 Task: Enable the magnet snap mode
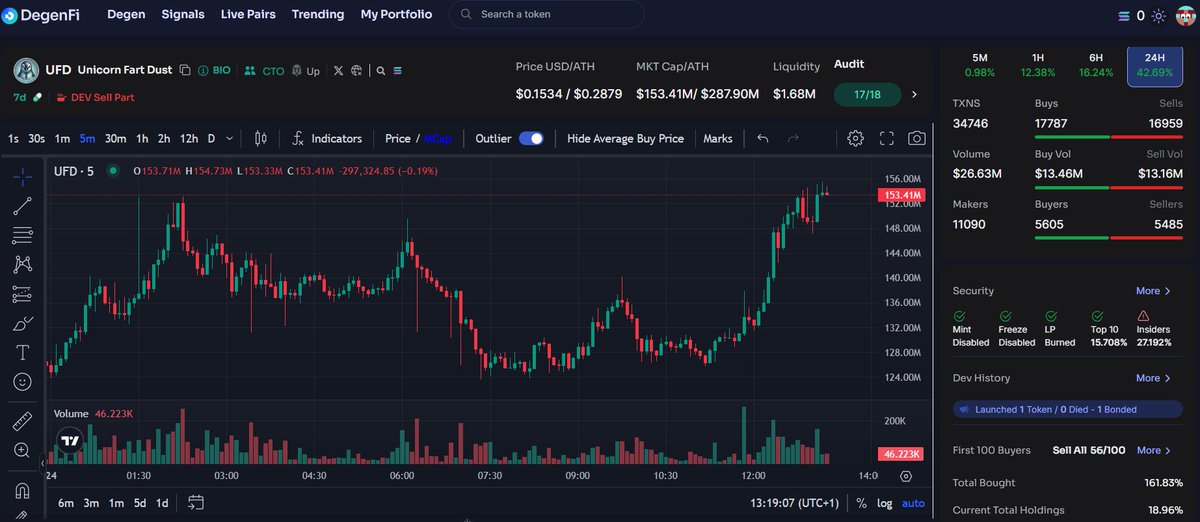22,491
